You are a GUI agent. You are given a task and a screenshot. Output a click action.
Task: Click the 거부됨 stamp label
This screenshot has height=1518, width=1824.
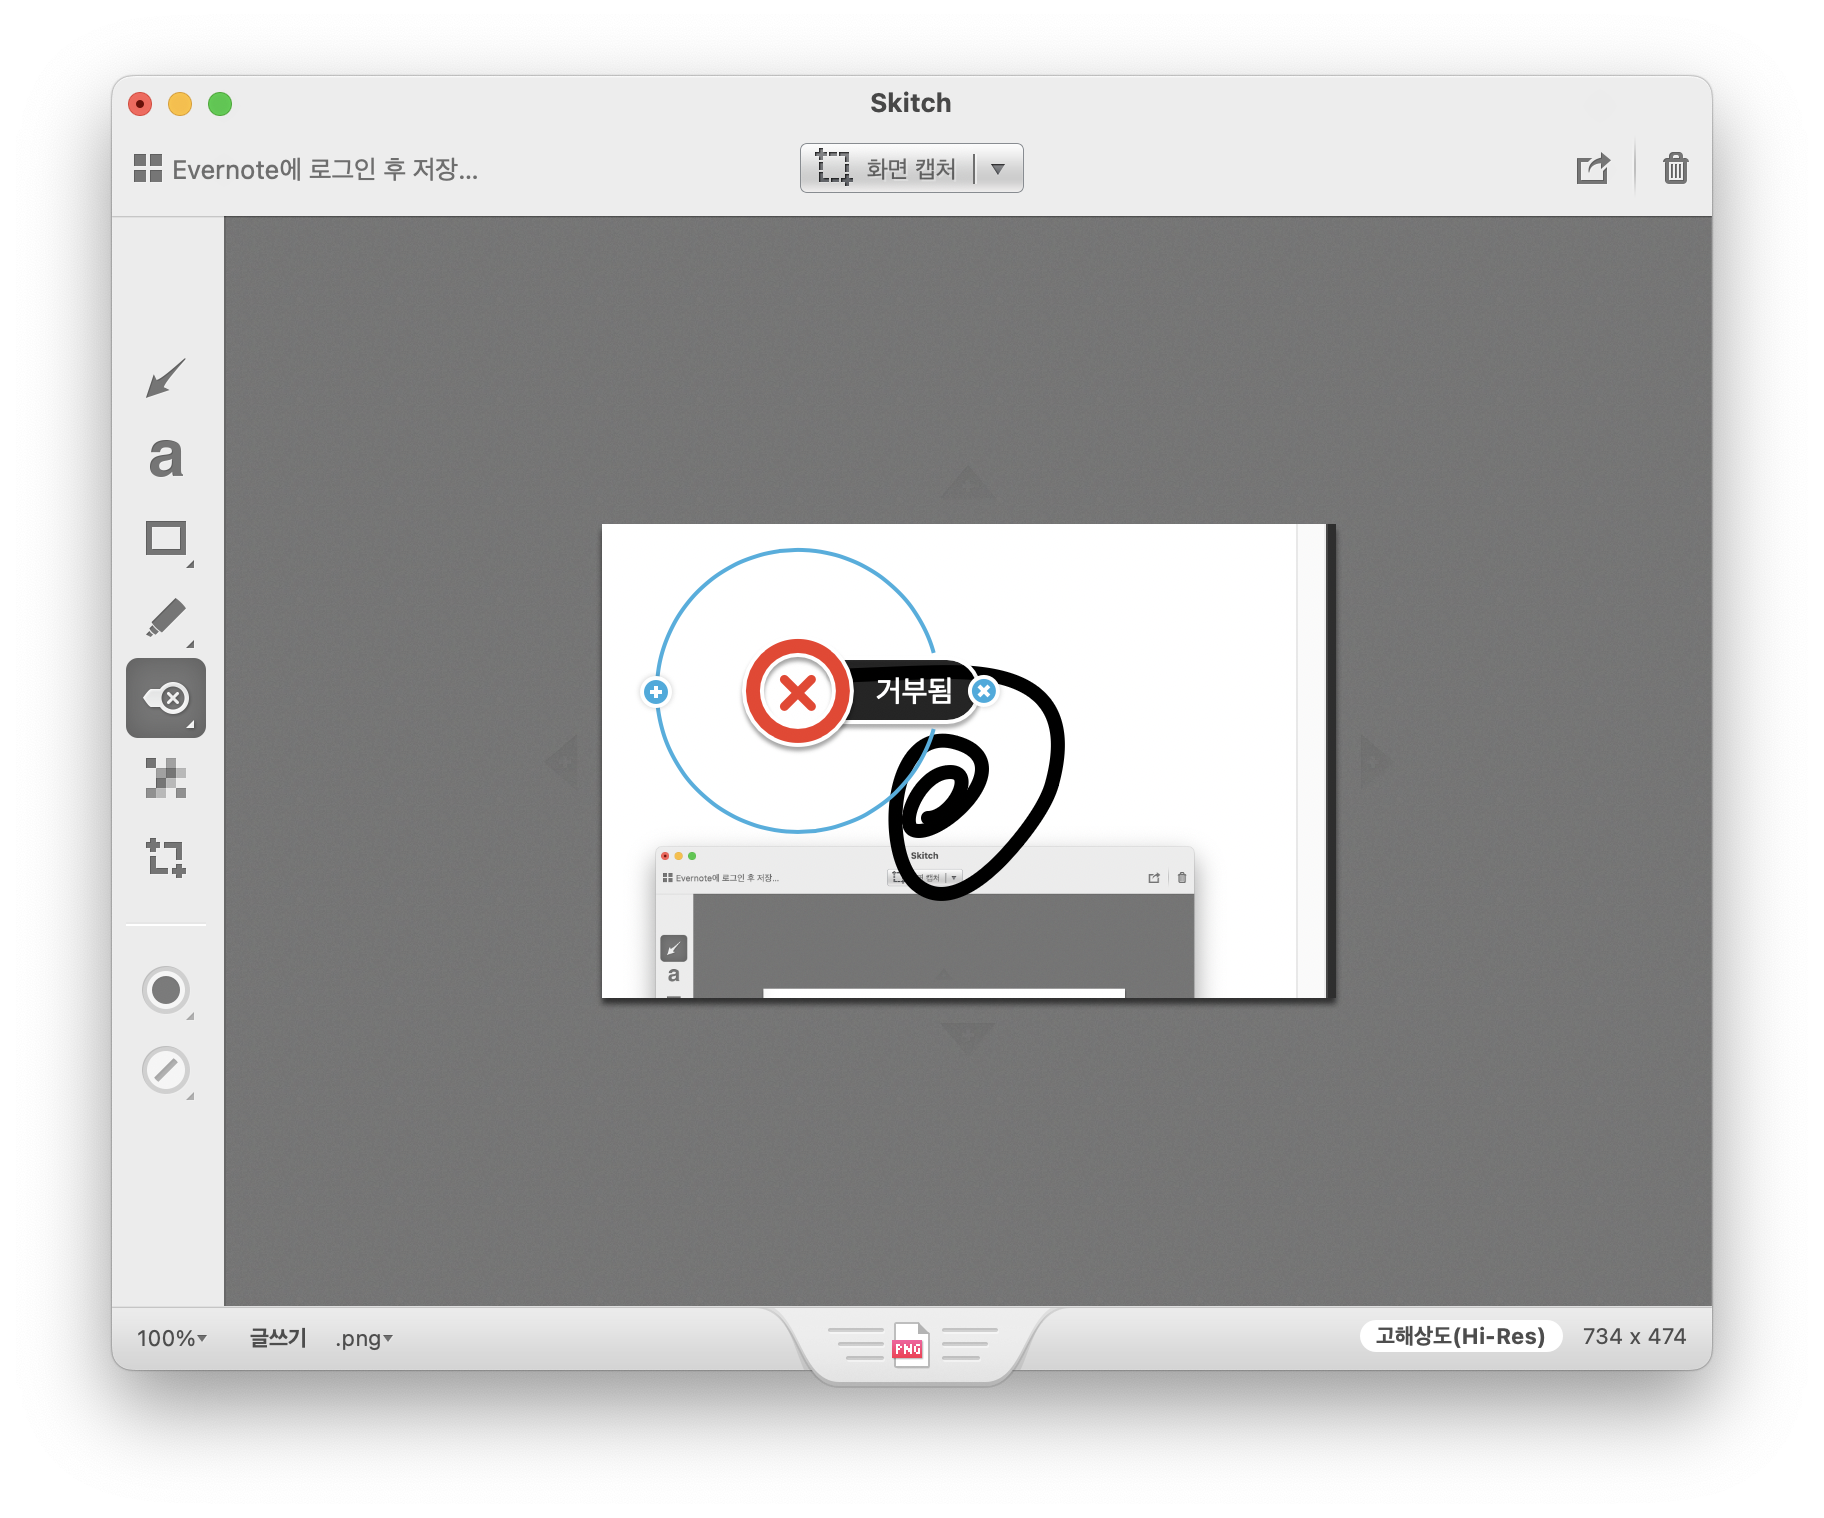tap(913, 690)
